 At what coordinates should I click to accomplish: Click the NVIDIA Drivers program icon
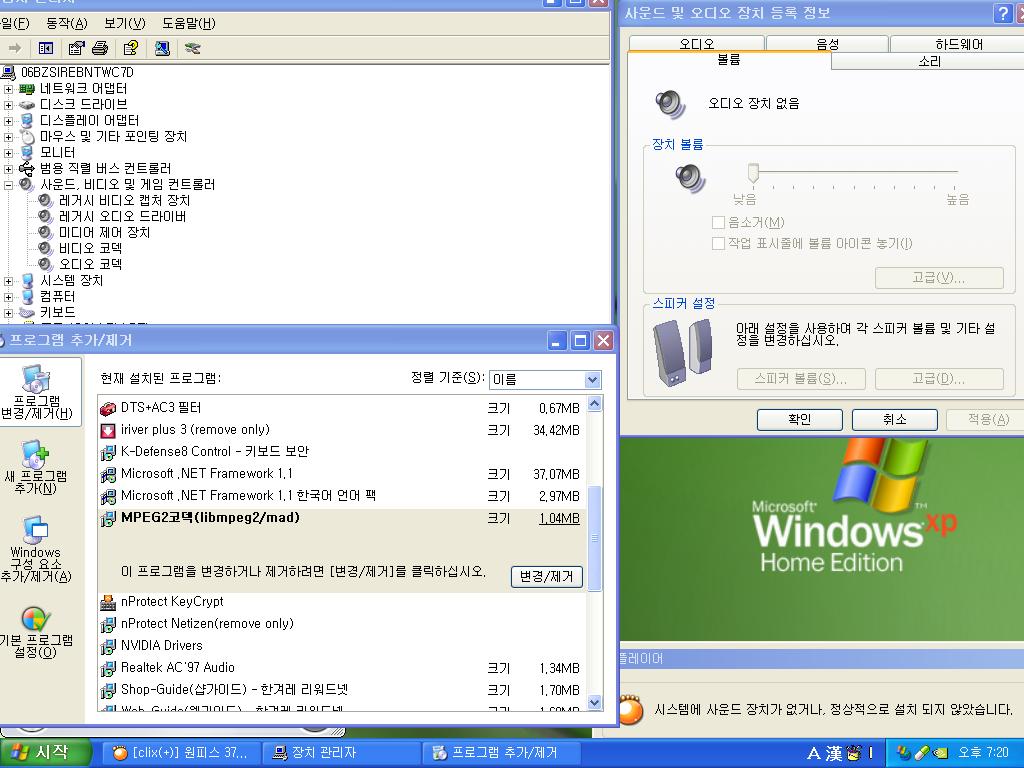(108, 646)
